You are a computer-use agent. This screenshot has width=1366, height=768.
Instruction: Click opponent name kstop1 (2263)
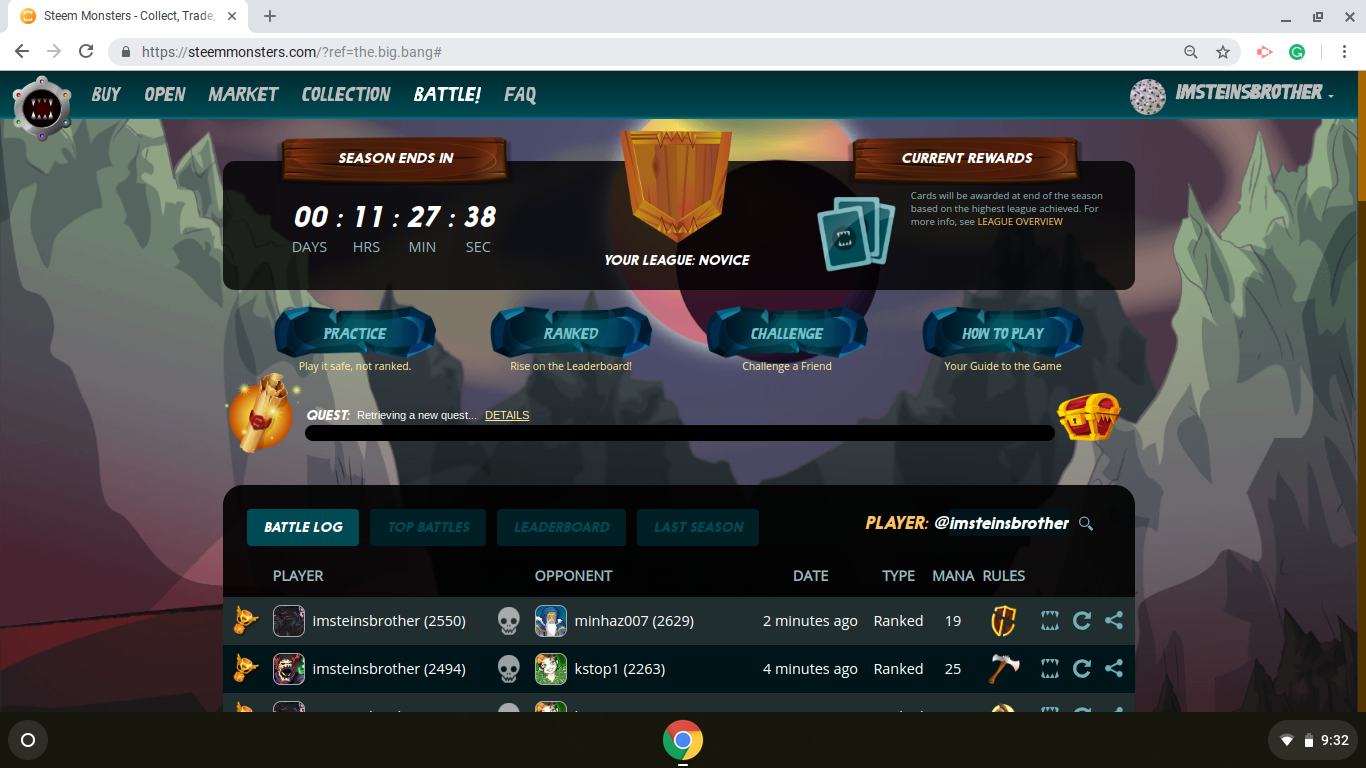click(x=620, y=669)
